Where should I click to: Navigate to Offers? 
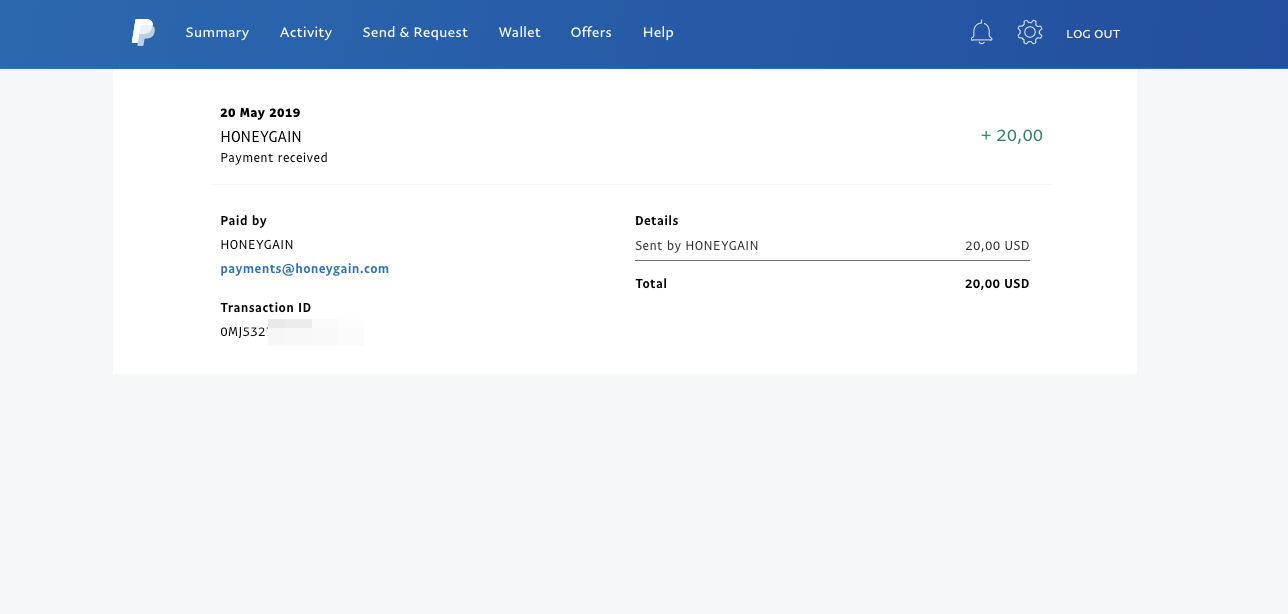pyautogui.click(x=591, y=33)
